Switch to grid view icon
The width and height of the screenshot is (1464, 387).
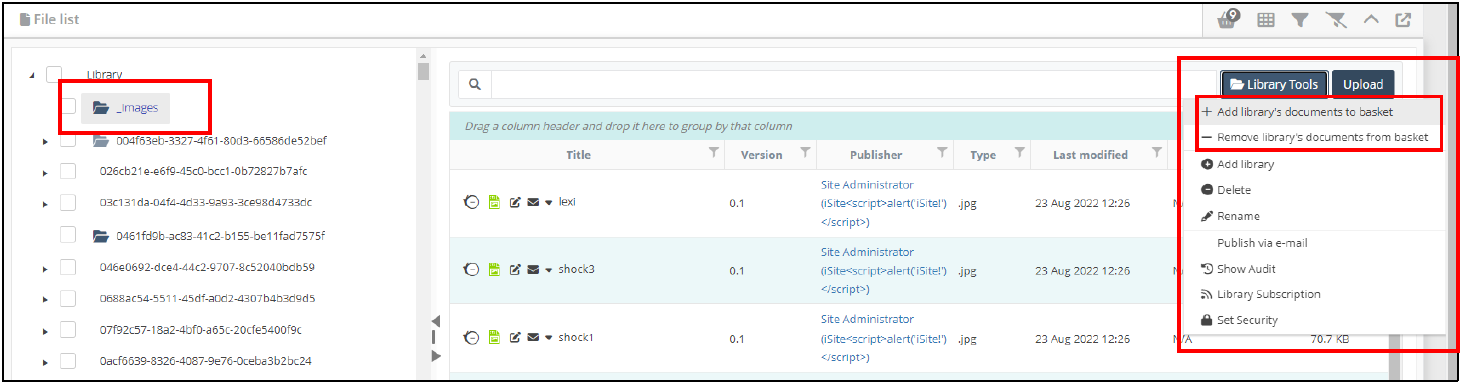click(x=1266, y=20)
